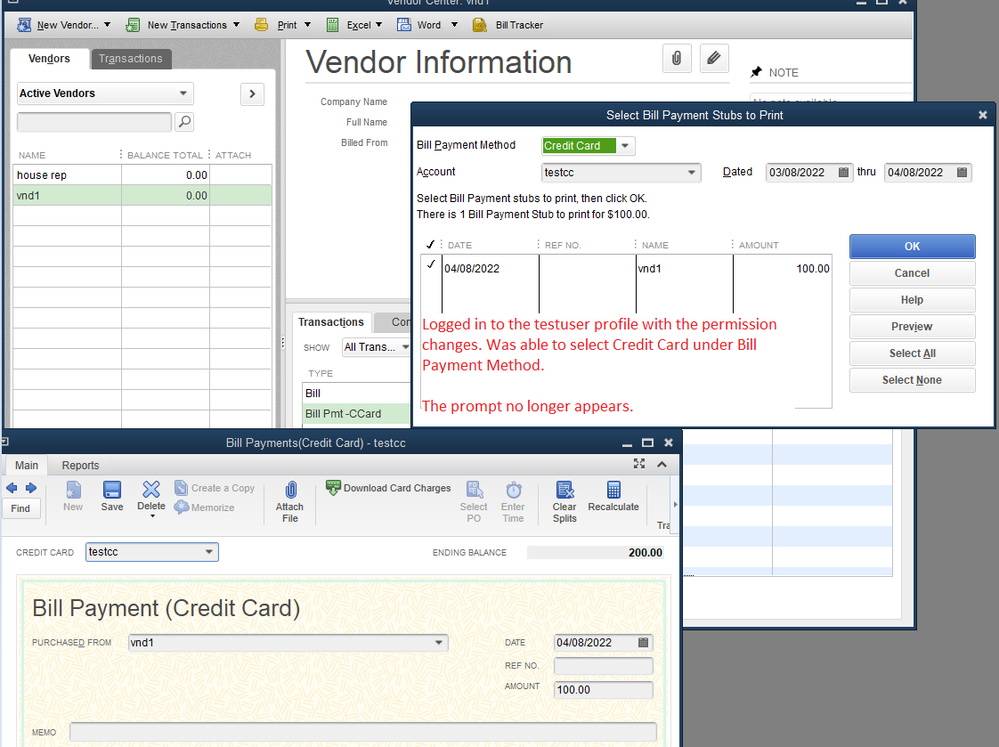Toggle checkmark for the 04/08/2022 vnd1 stub
The width and height of the screenshot is (999, 747).
click(x=431, y=265)
